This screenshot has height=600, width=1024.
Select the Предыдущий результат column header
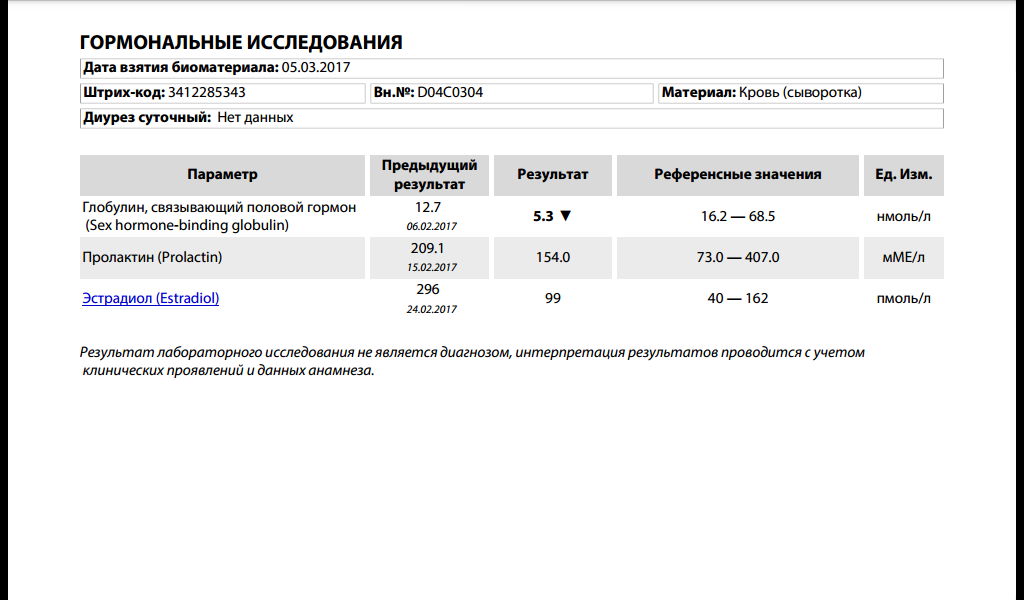click(429, 174)
